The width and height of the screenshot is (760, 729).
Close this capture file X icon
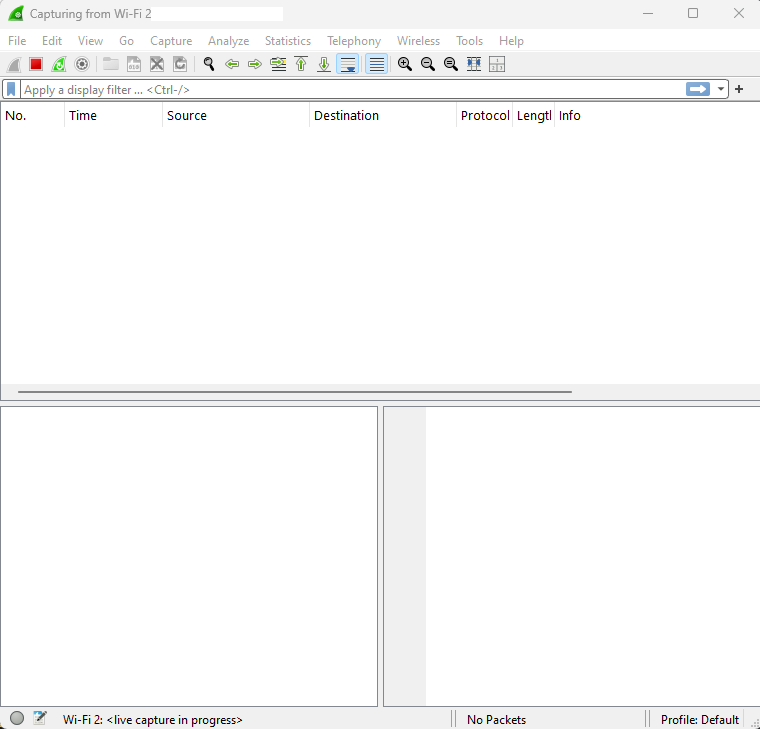[157, 64]
